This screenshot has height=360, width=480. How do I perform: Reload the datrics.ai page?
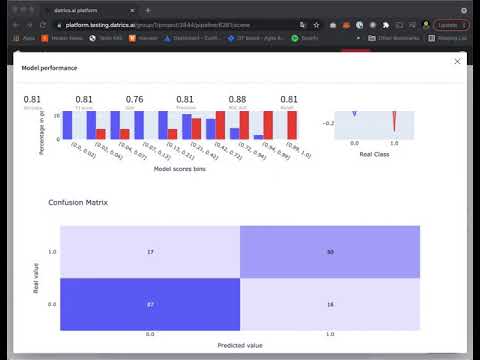click(x=43, y=25)
